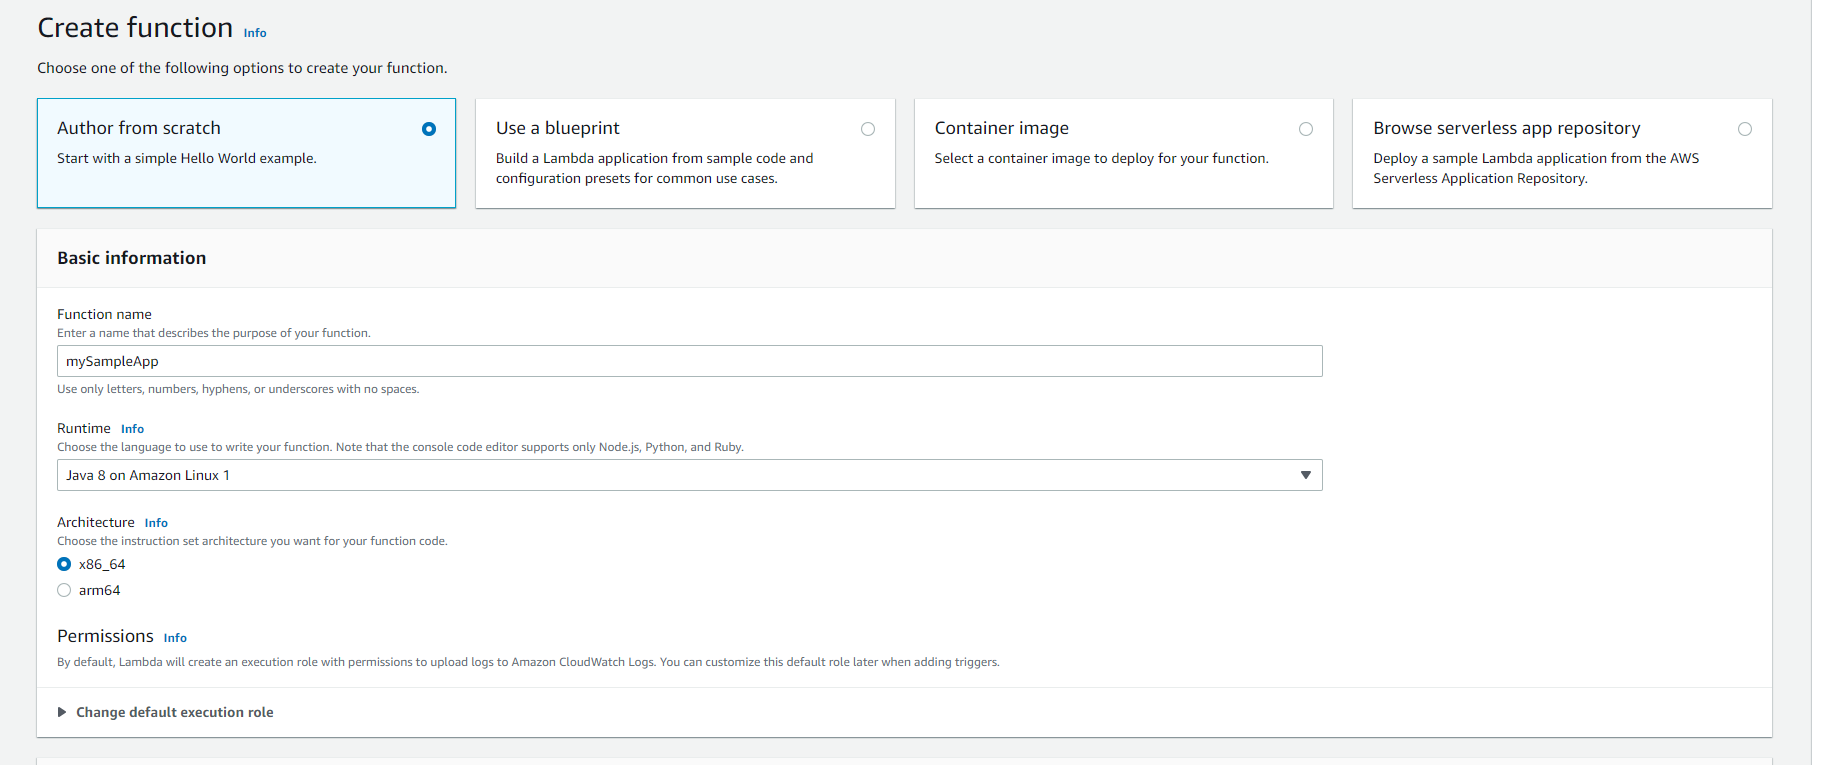Click the Author from scratch card title
This screenshot has height=765, width=1821.
click(x=139, y=128)
